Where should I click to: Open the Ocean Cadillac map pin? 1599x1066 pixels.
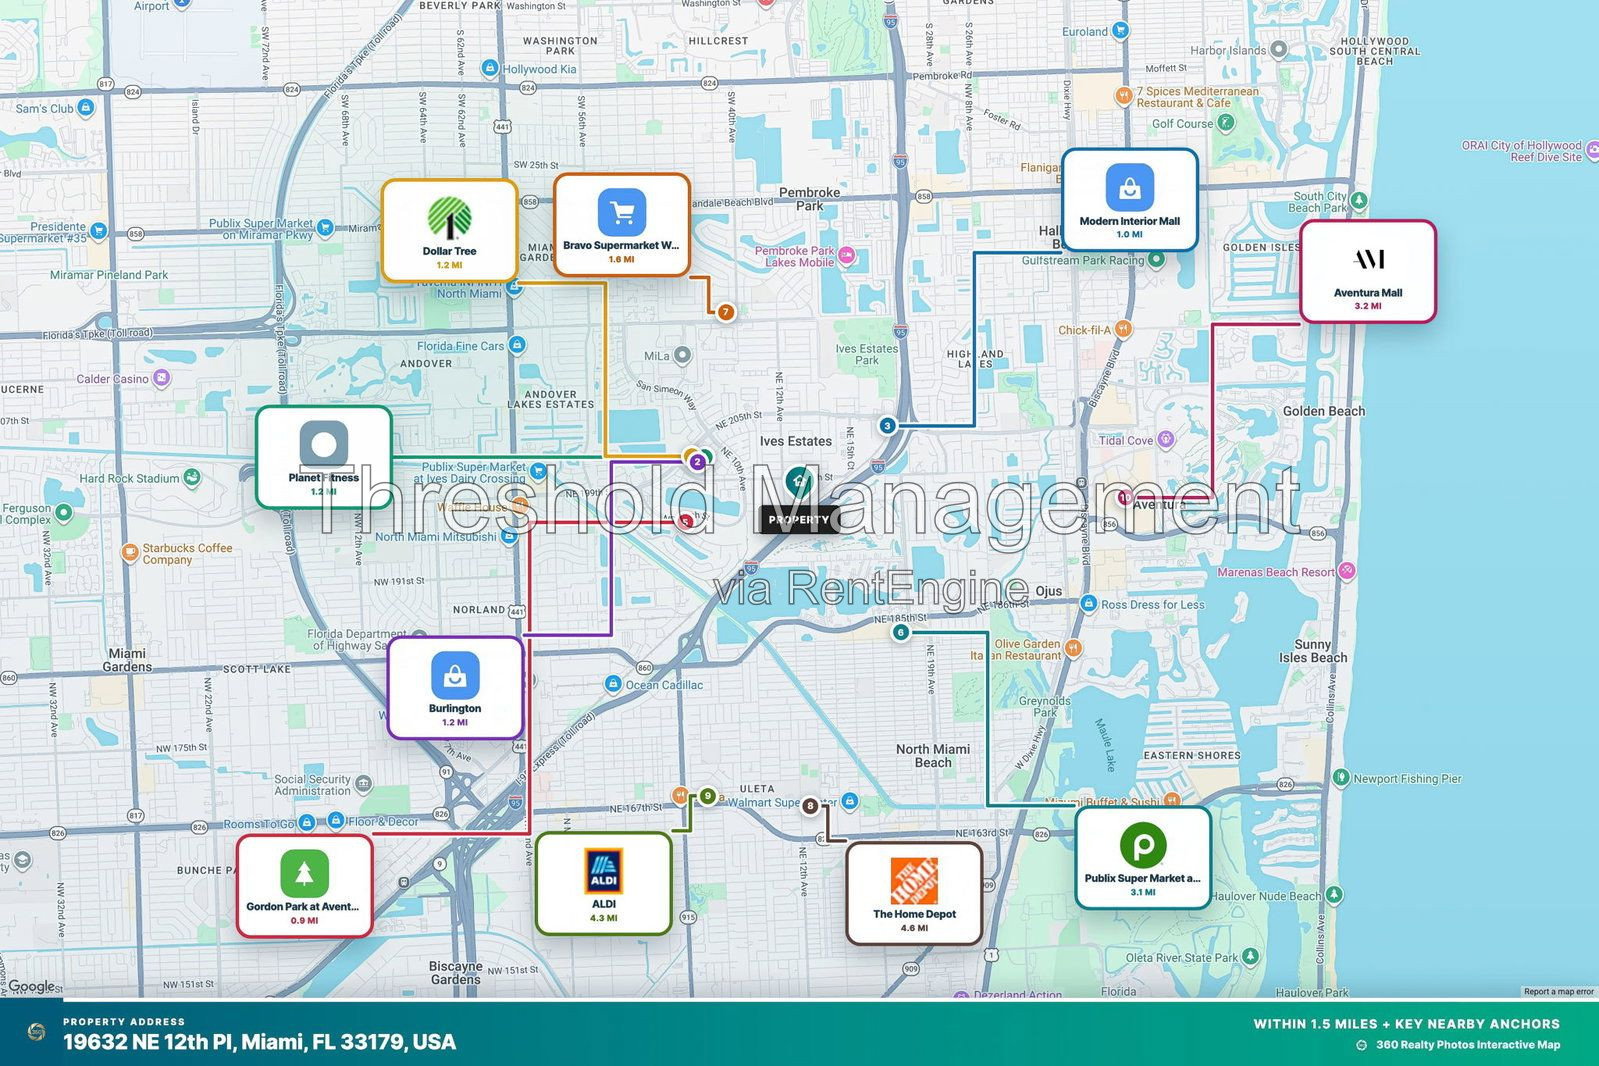(614, 684)
